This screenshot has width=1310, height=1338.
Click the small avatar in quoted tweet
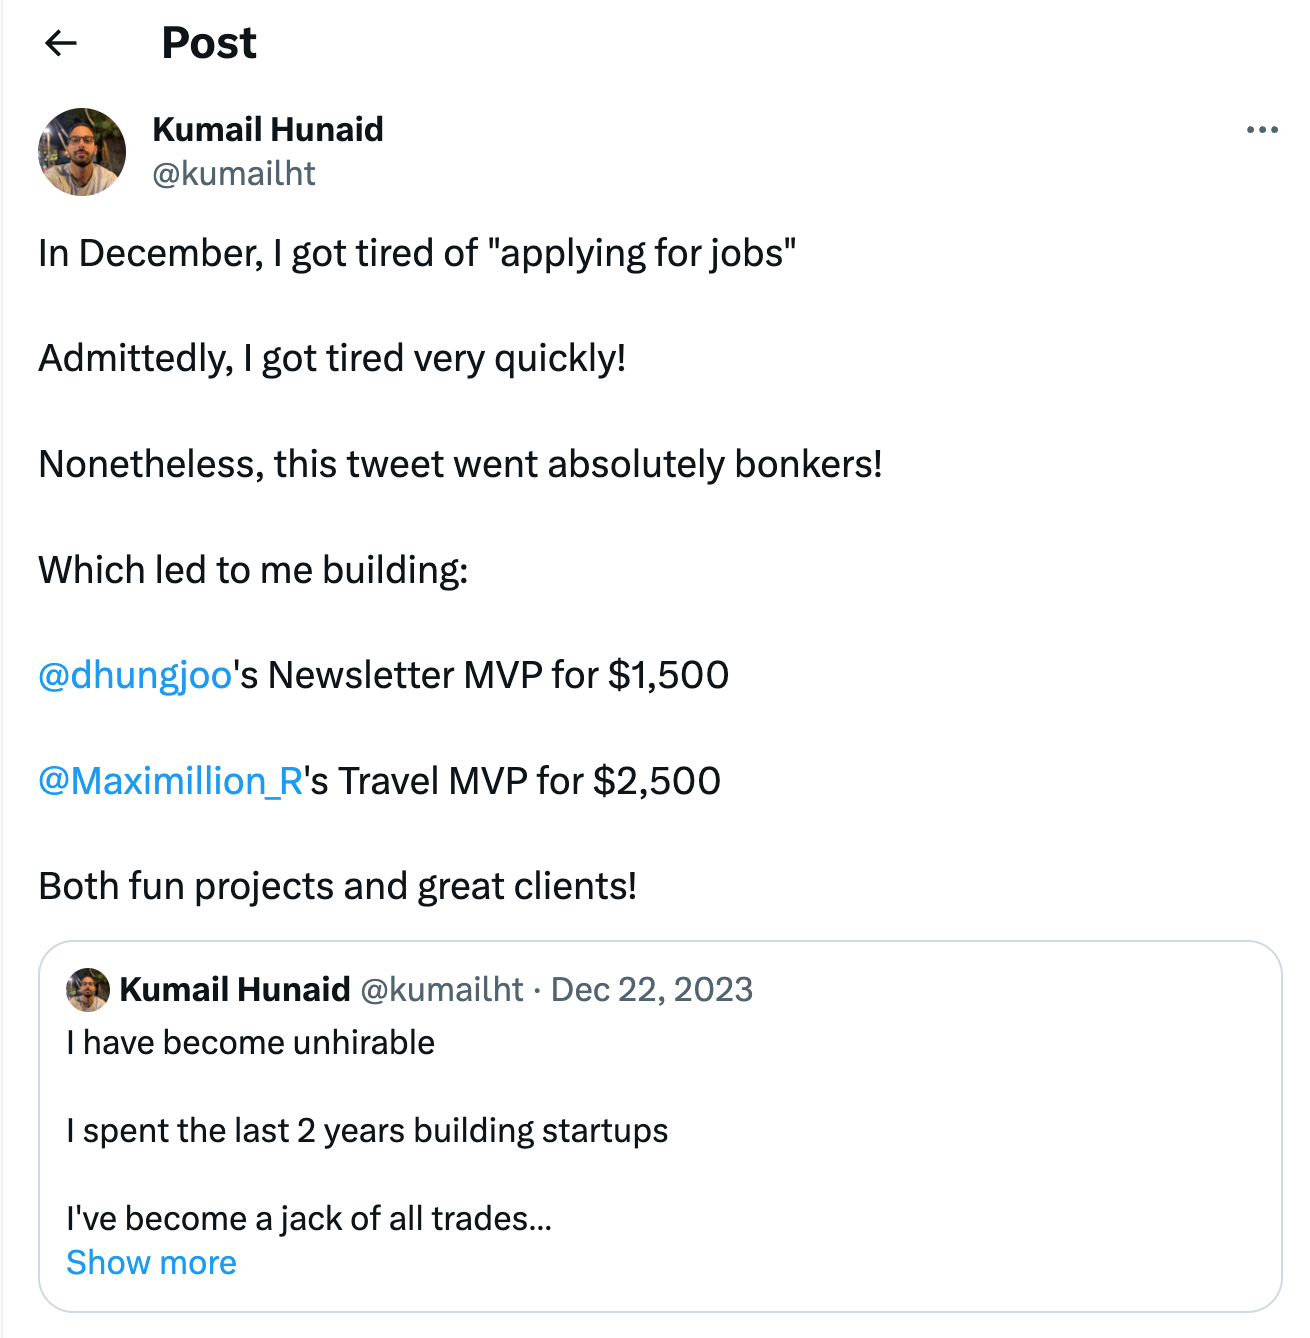[x=88, y=990]
